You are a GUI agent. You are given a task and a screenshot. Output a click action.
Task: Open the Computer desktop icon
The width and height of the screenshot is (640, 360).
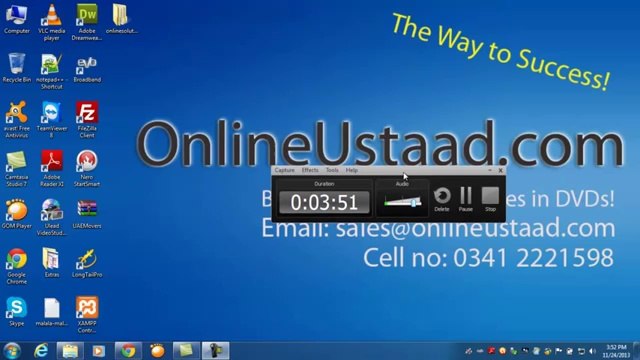coord(16,19)
